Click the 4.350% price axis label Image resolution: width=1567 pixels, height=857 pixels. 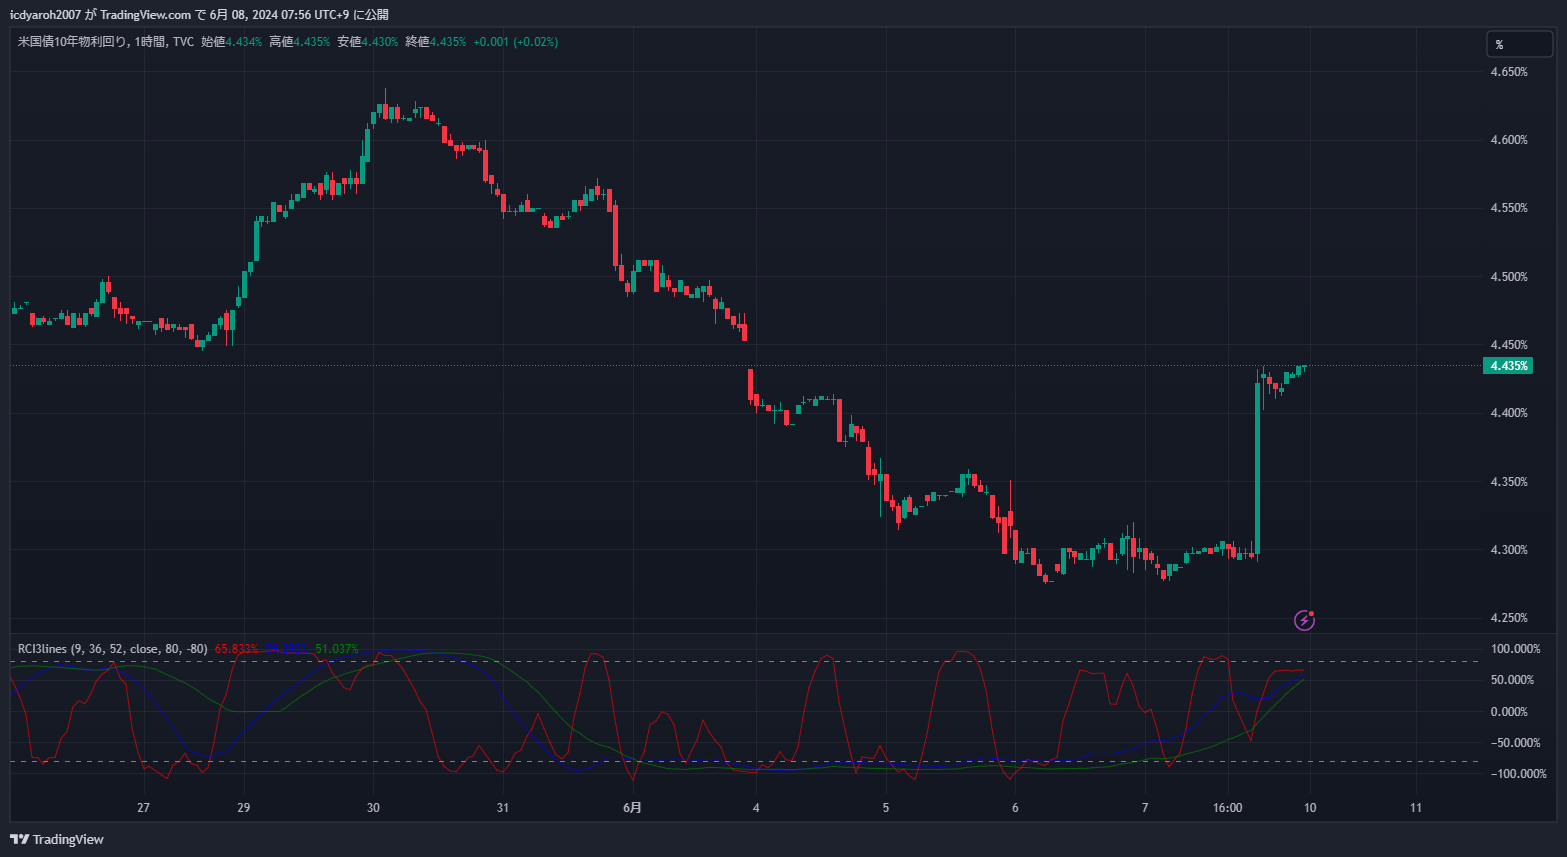(1509, 482)
